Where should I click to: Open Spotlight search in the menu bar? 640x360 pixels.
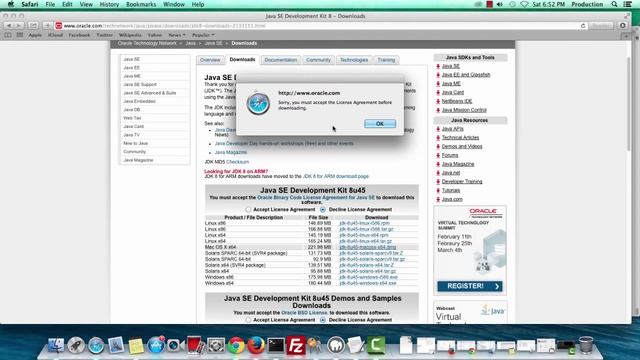tap(614, 4)
